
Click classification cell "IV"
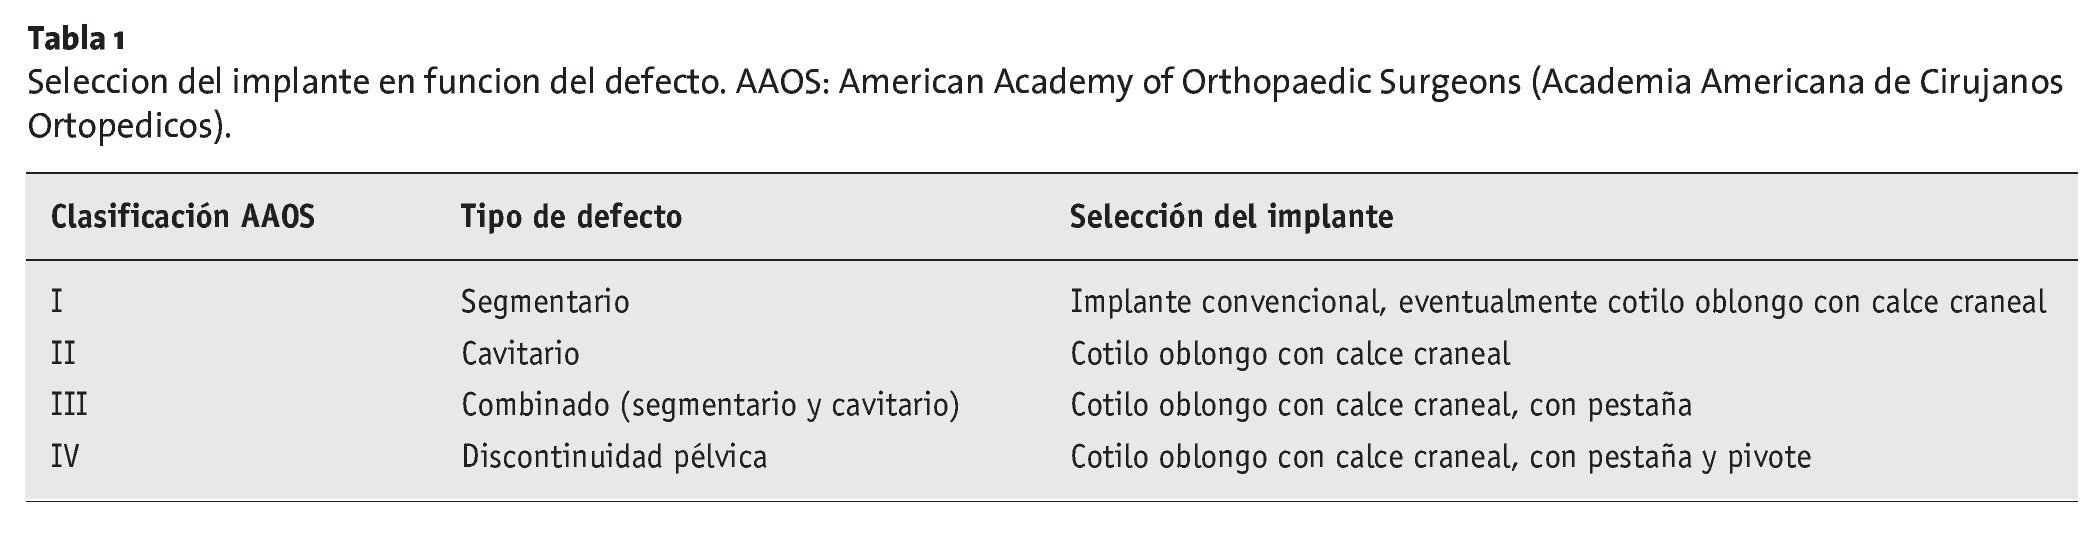point(66,457)
